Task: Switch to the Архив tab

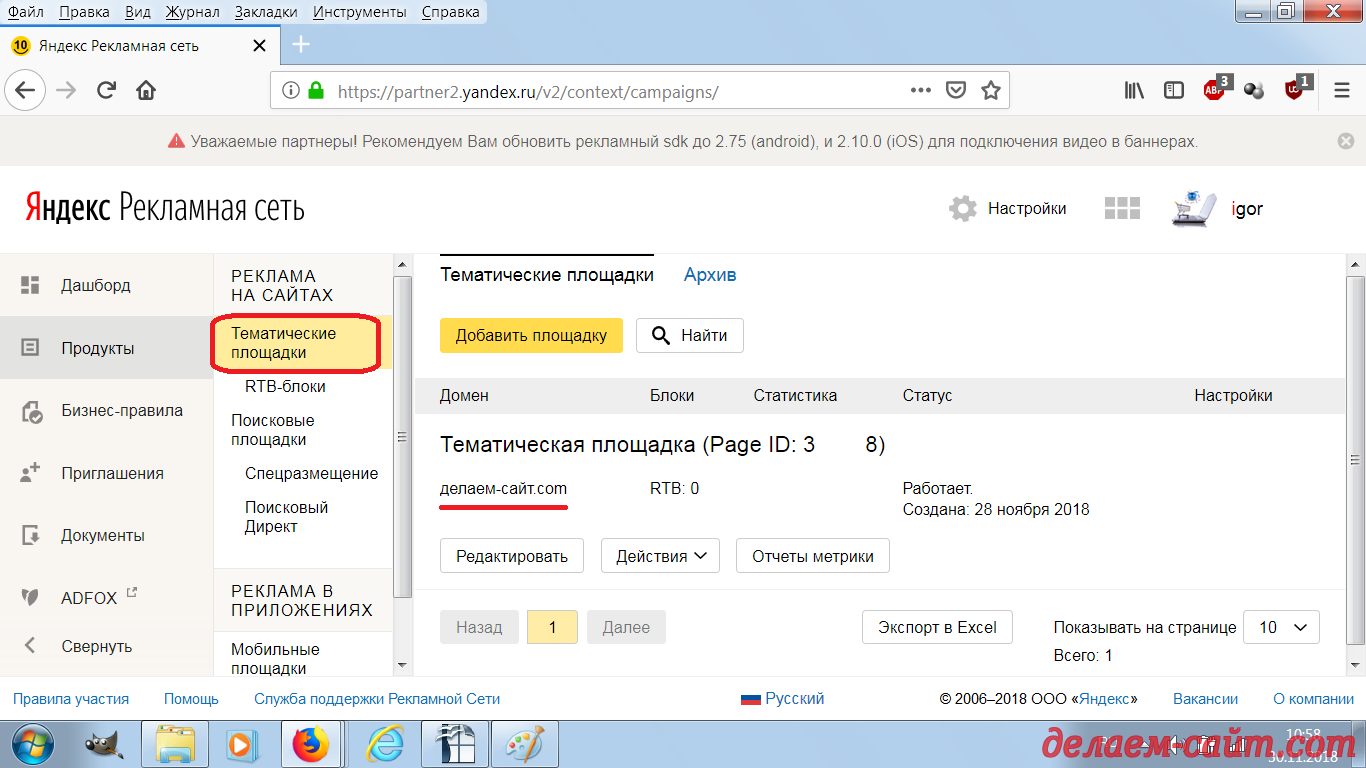Action: (710, 275)
